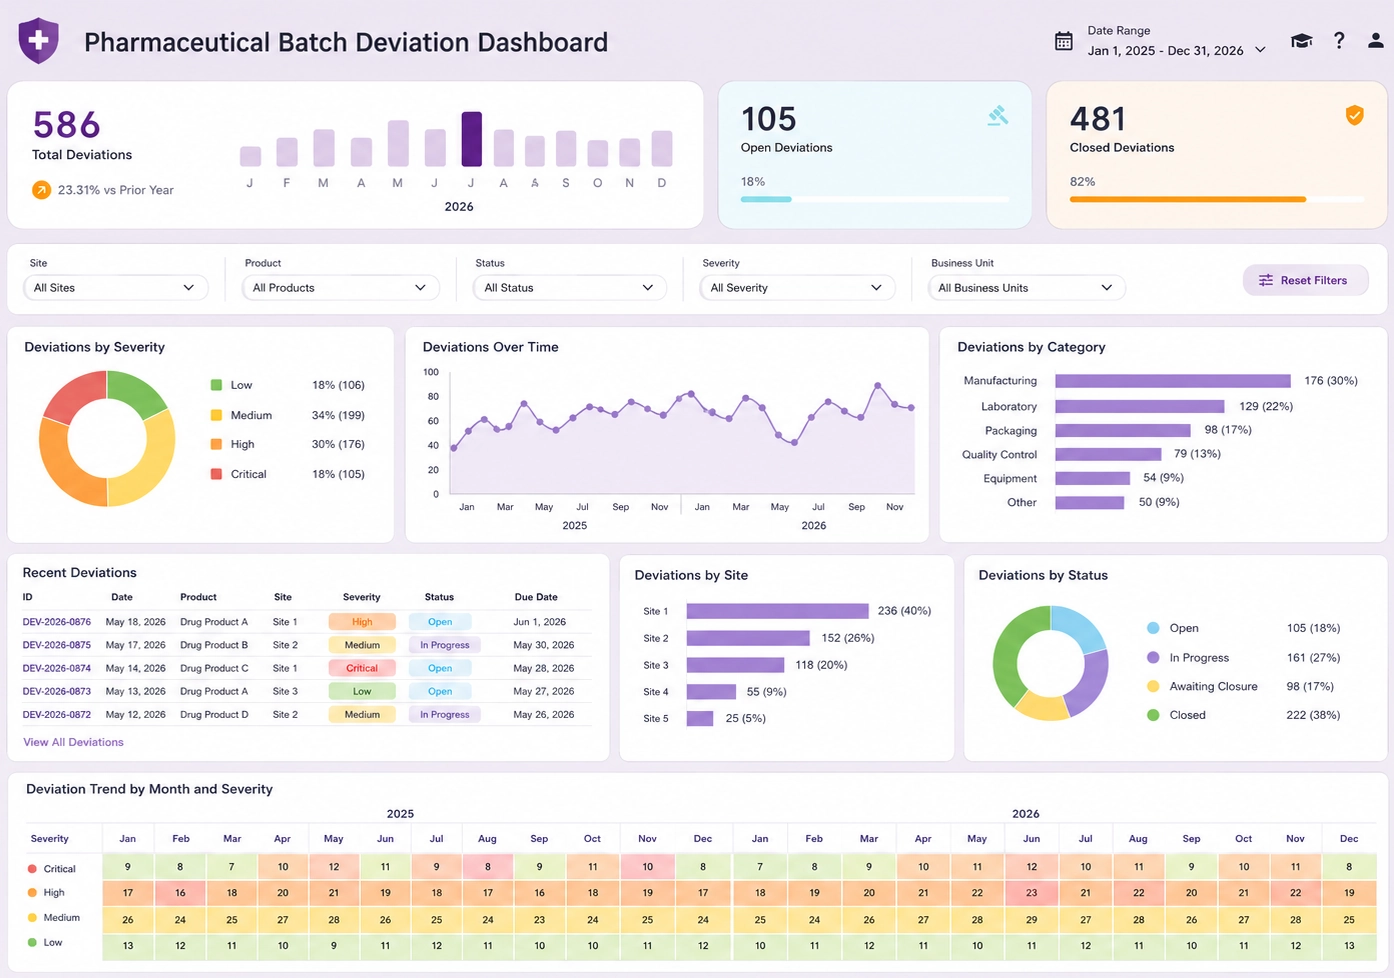
Task: Click the purple shield logo icon
Action: coord(38,41)
